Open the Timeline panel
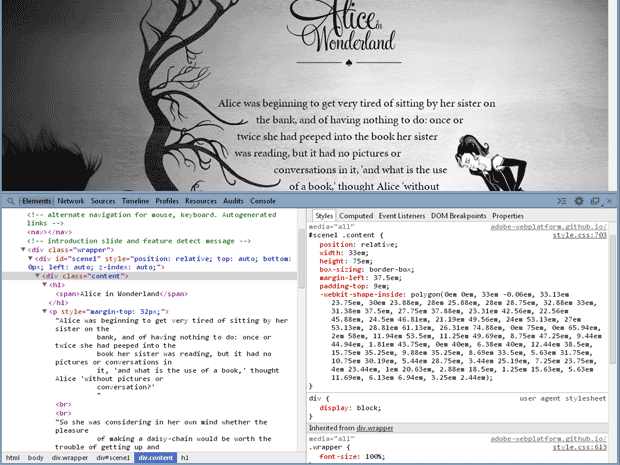This screenshot has height=465, width=620. coord(135,201)
